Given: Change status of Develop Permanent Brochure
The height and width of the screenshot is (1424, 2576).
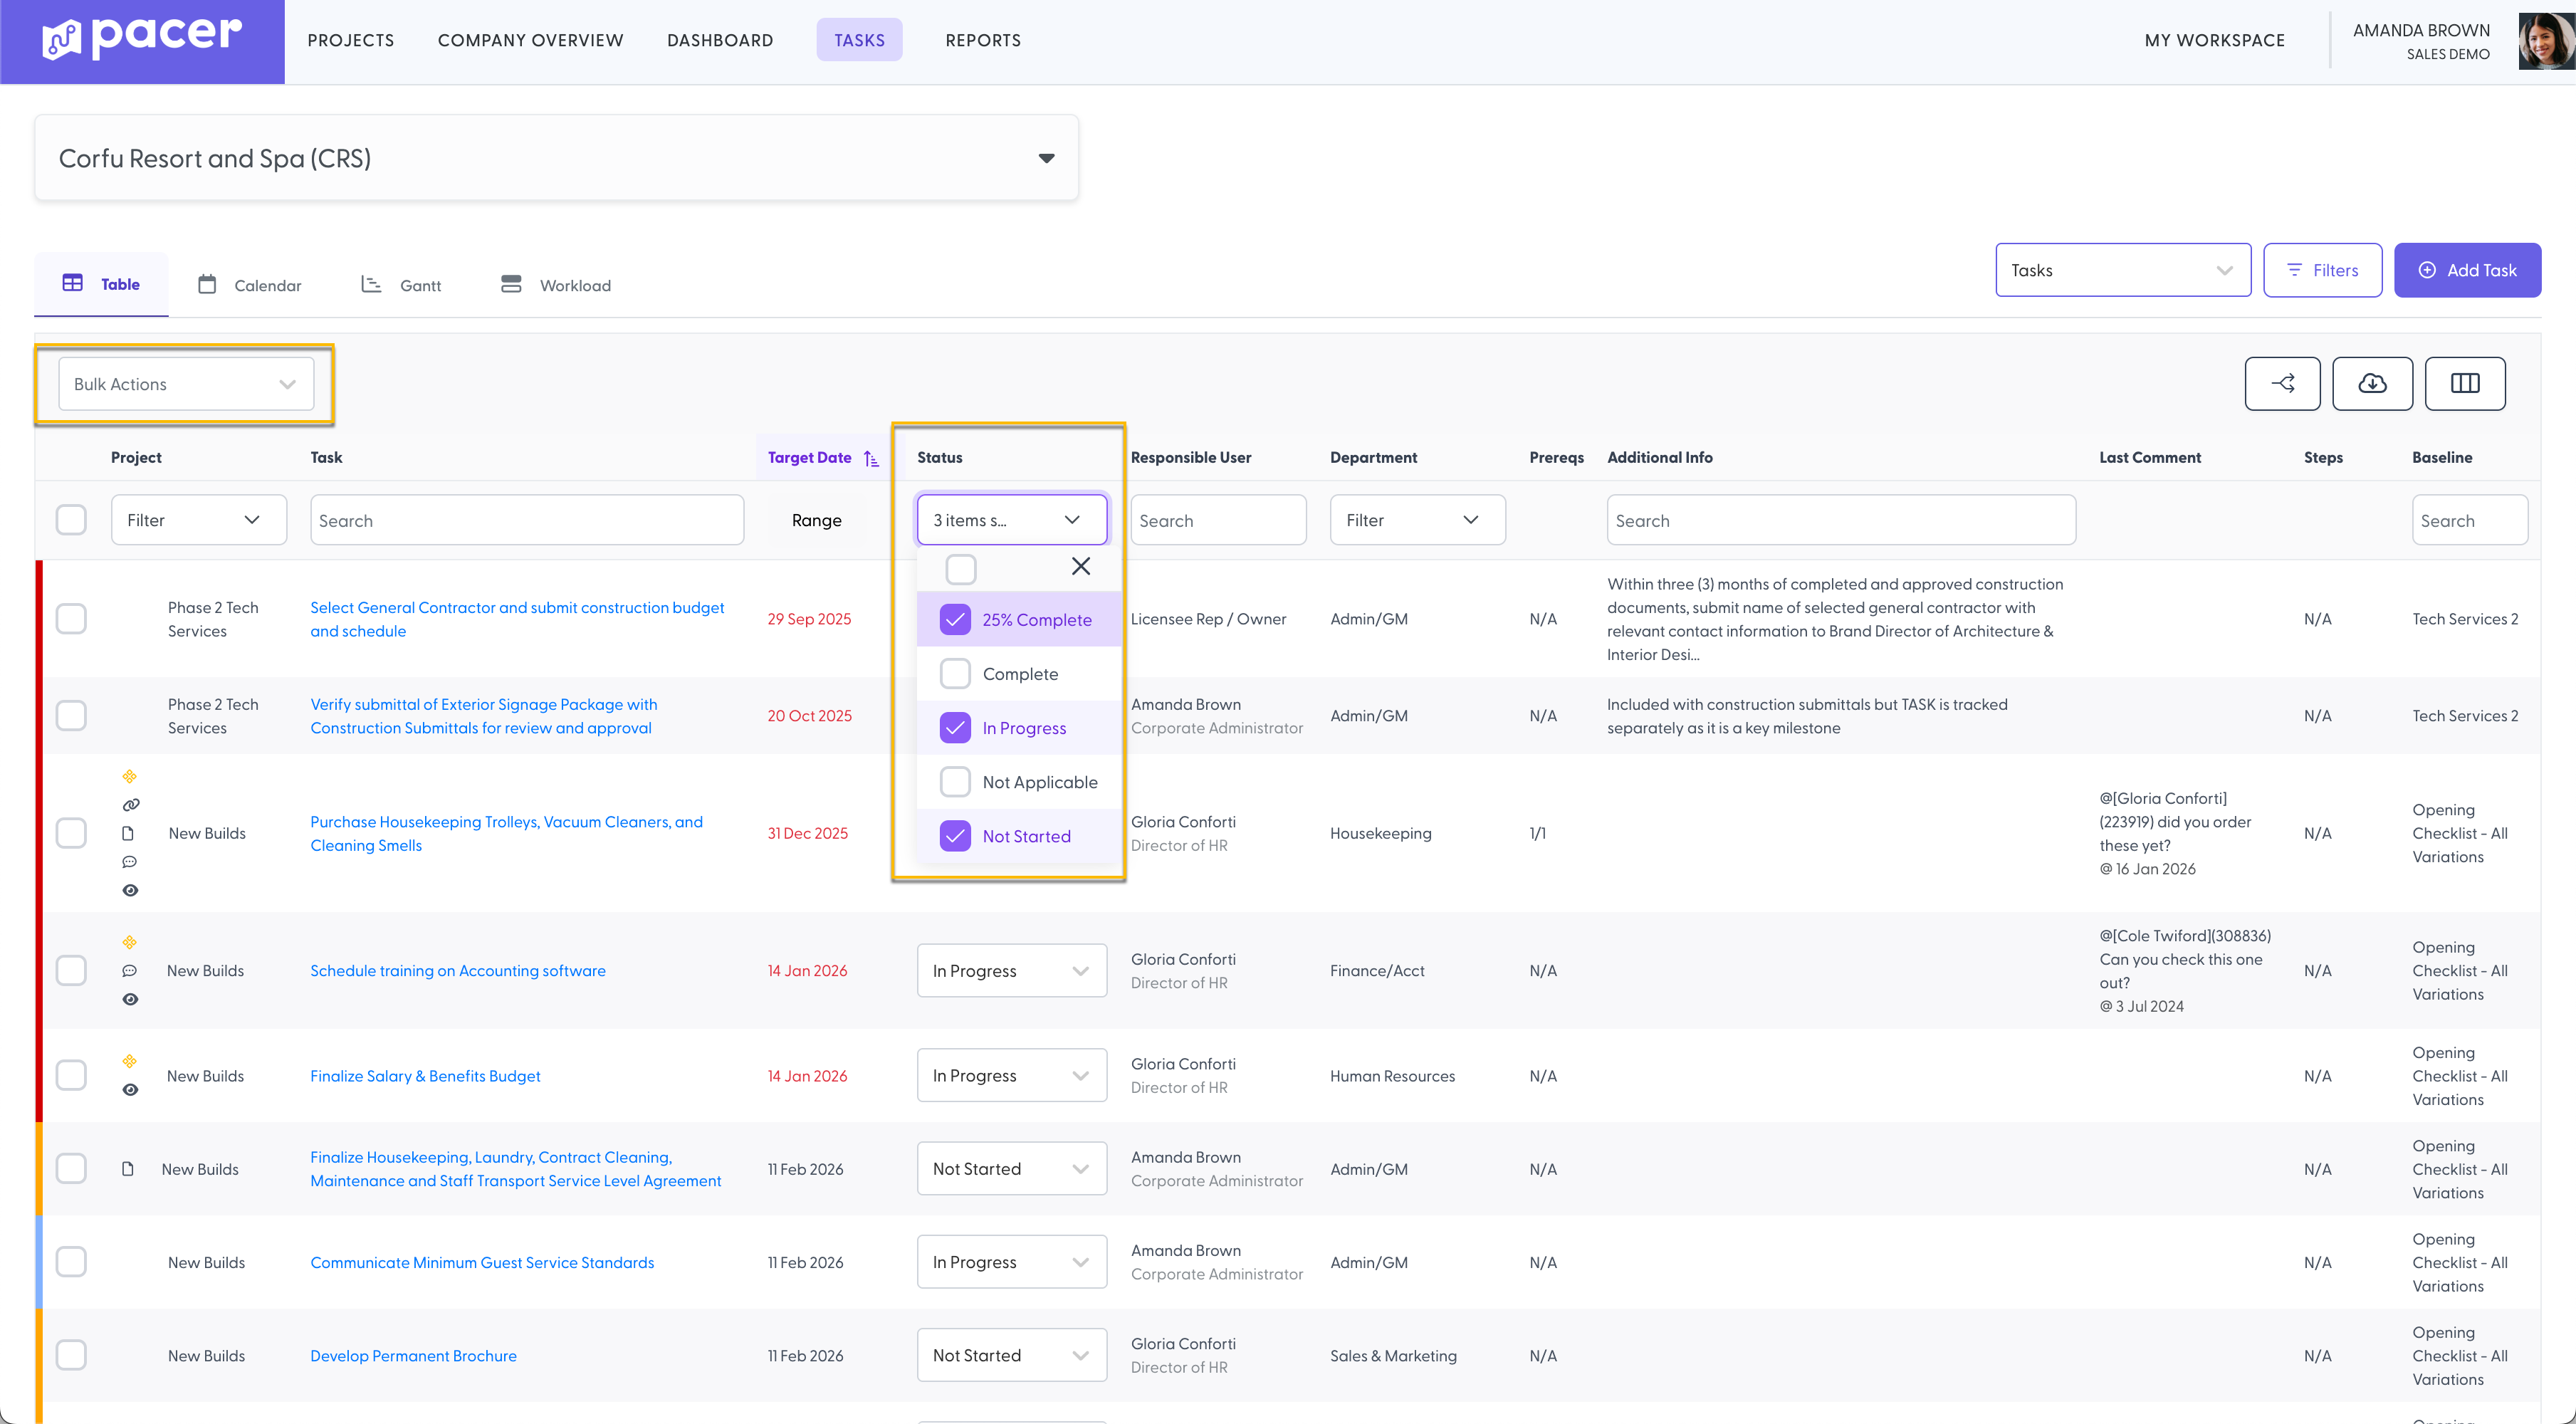Looking at the screenshot, I should click(x=1011, y=1355).
